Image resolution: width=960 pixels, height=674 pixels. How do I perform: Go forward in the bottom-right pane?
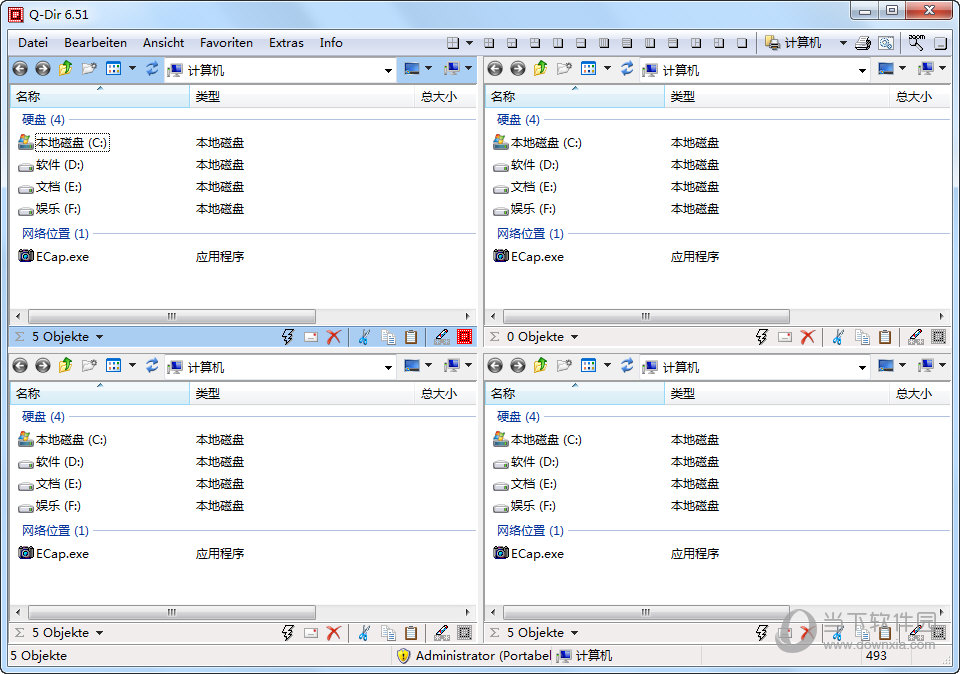pos(518,365)
